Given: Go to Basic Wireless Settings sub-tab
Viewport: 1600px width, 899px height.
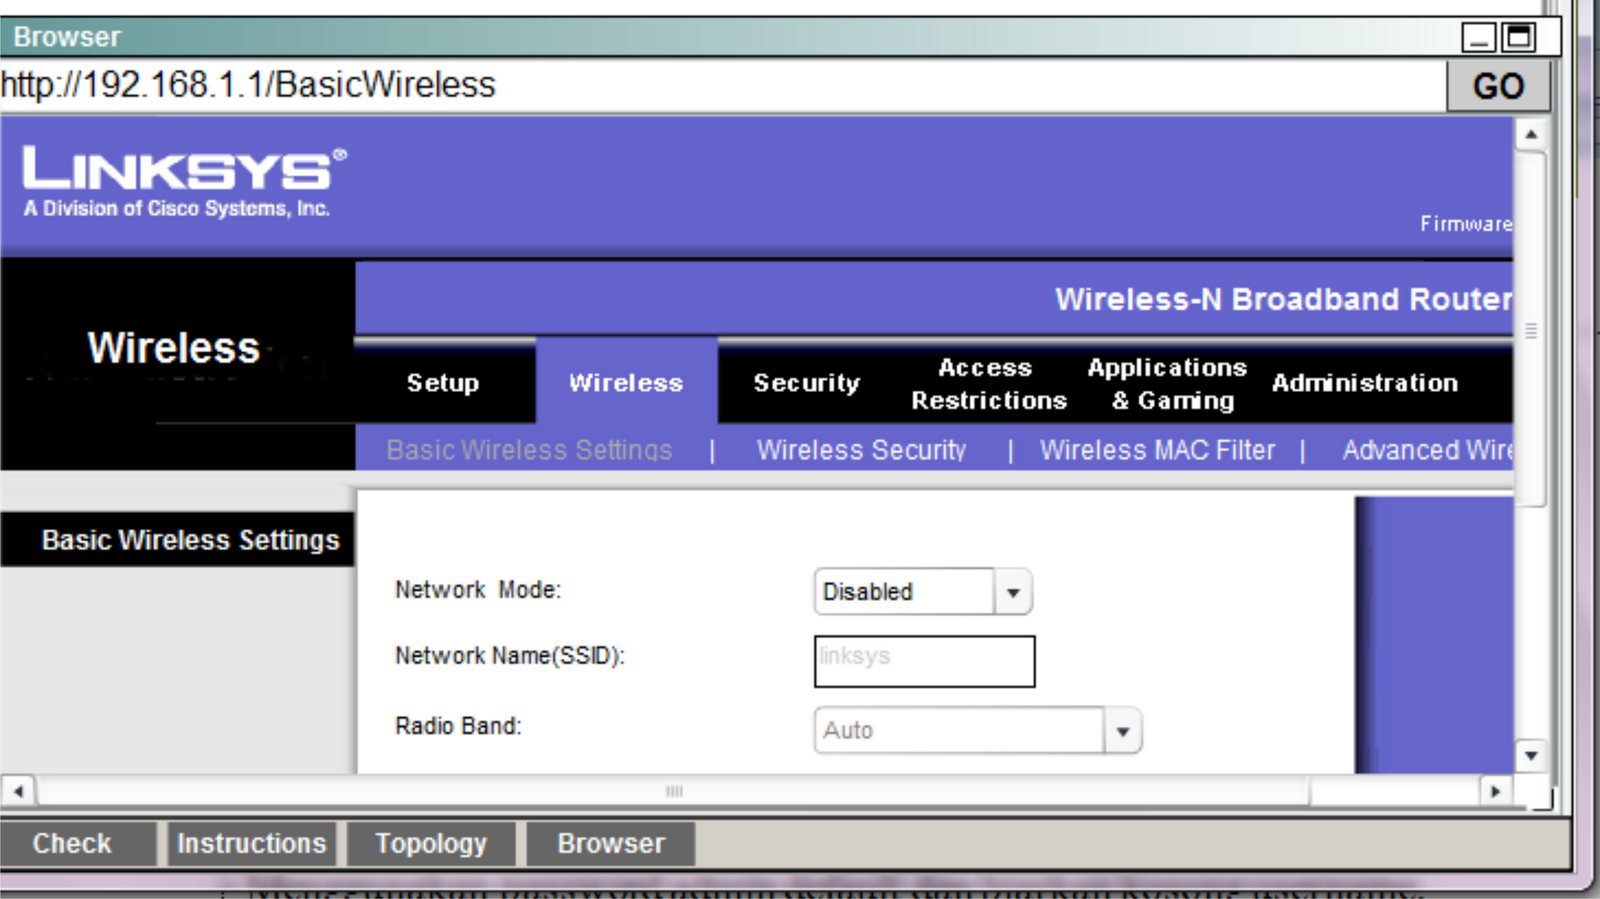Looking at the screenshot, I should pyautogui.click(x=529, y=450).
